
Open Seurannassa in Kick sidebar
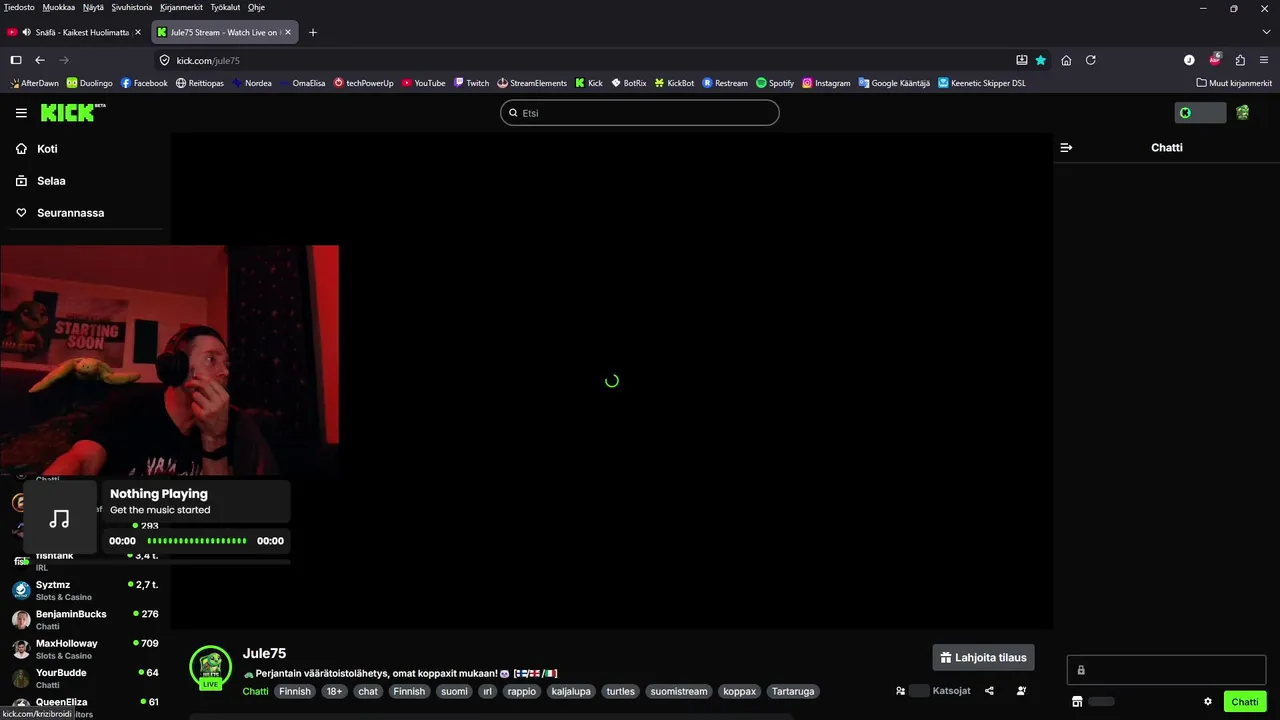pyautogui.click(x=70, y=212)
